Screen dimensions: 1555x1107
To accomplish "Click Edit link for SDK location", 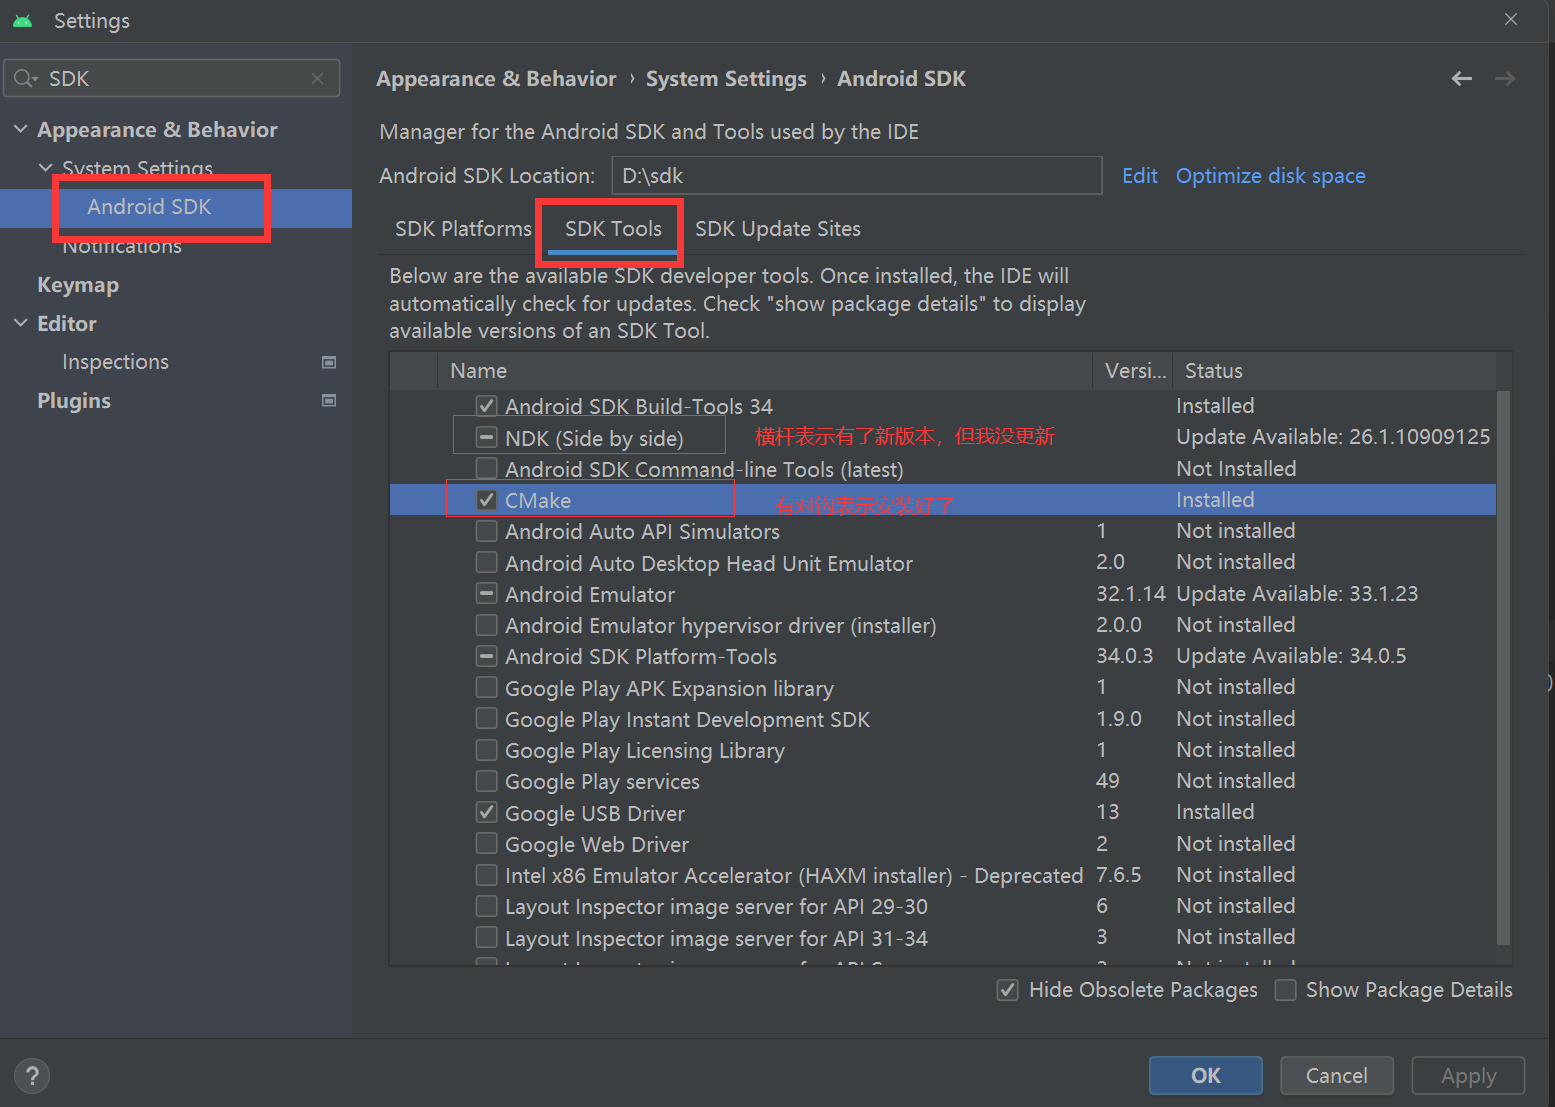I will (x=1140, y=176).
